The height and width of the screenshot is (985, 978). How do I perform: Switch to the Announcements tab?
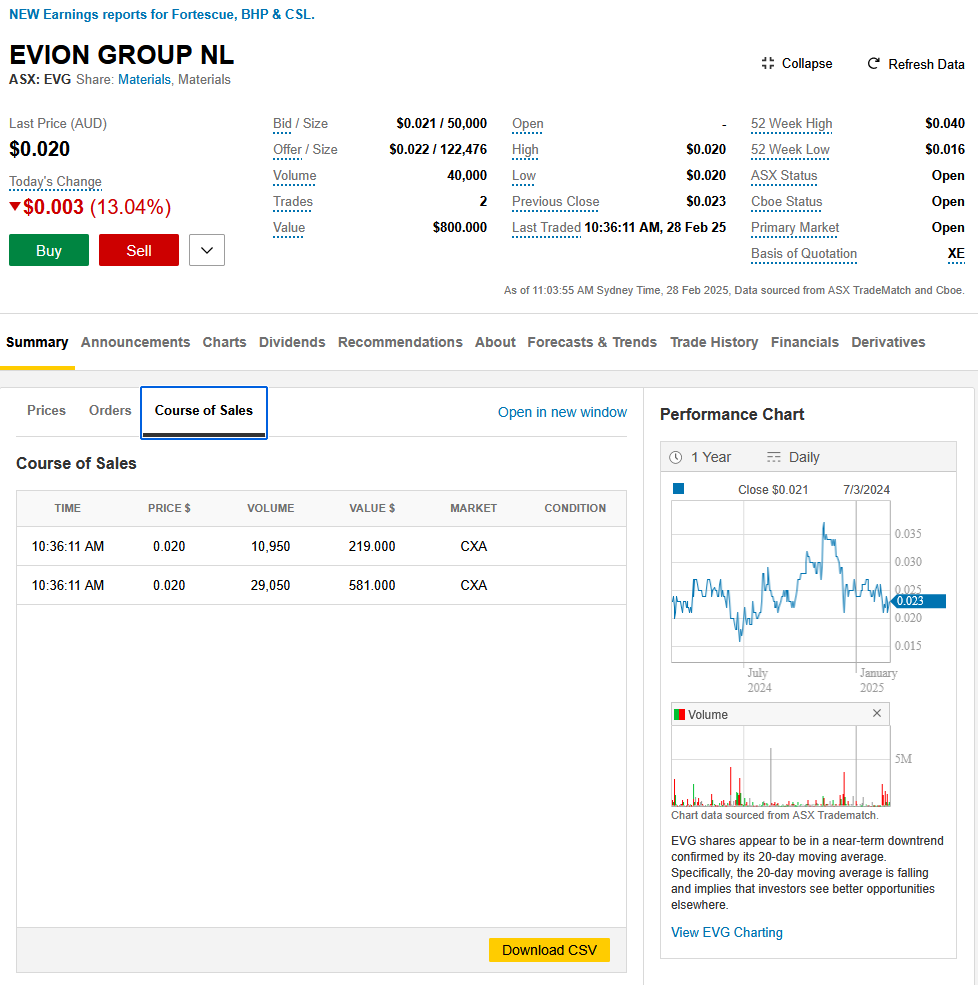135,342
